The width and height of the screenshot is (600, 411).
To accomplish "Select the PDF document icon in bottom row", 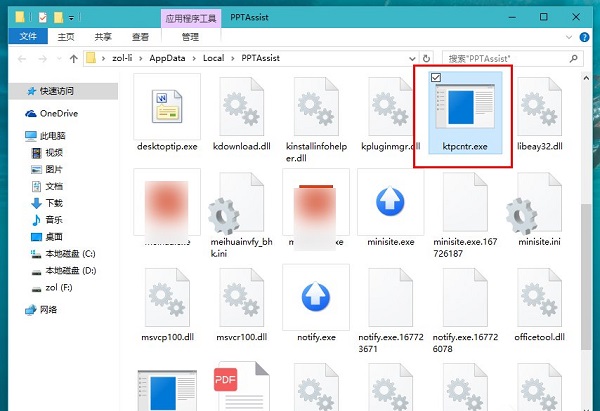I will [x=241, y=387].
